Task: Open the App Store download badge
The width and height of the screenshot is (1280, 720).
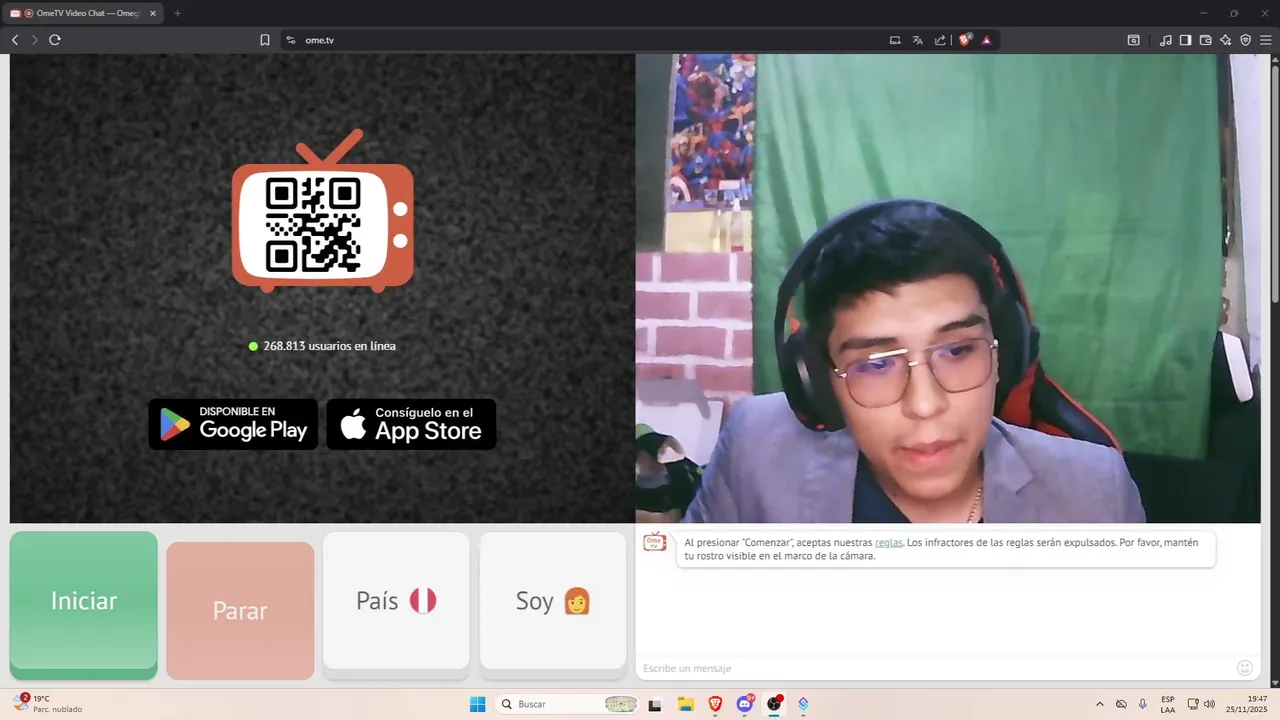Action: coord(411,424)
